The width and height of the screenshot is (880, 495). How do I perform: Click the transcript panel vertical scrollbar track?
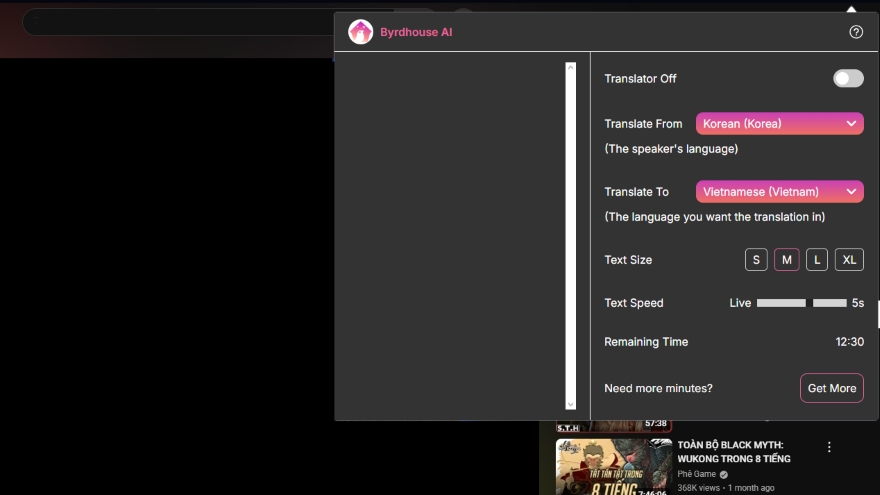coord(571,236)
